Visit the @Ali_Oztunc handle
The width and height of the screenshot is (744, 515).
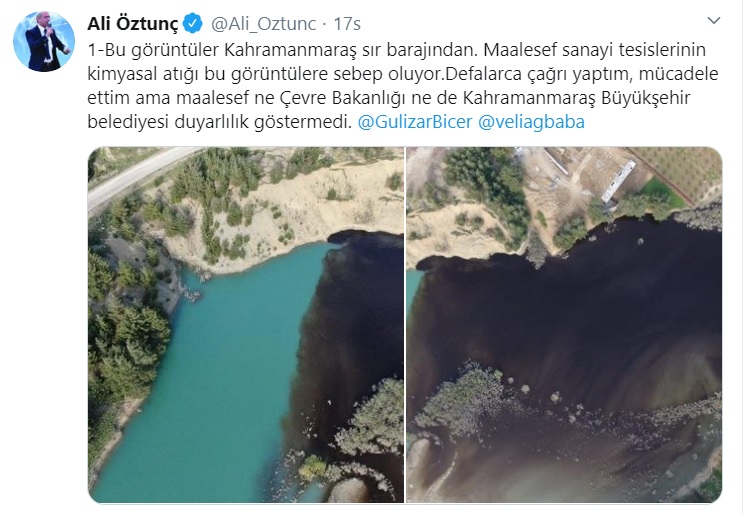click(x=263, y=24)
